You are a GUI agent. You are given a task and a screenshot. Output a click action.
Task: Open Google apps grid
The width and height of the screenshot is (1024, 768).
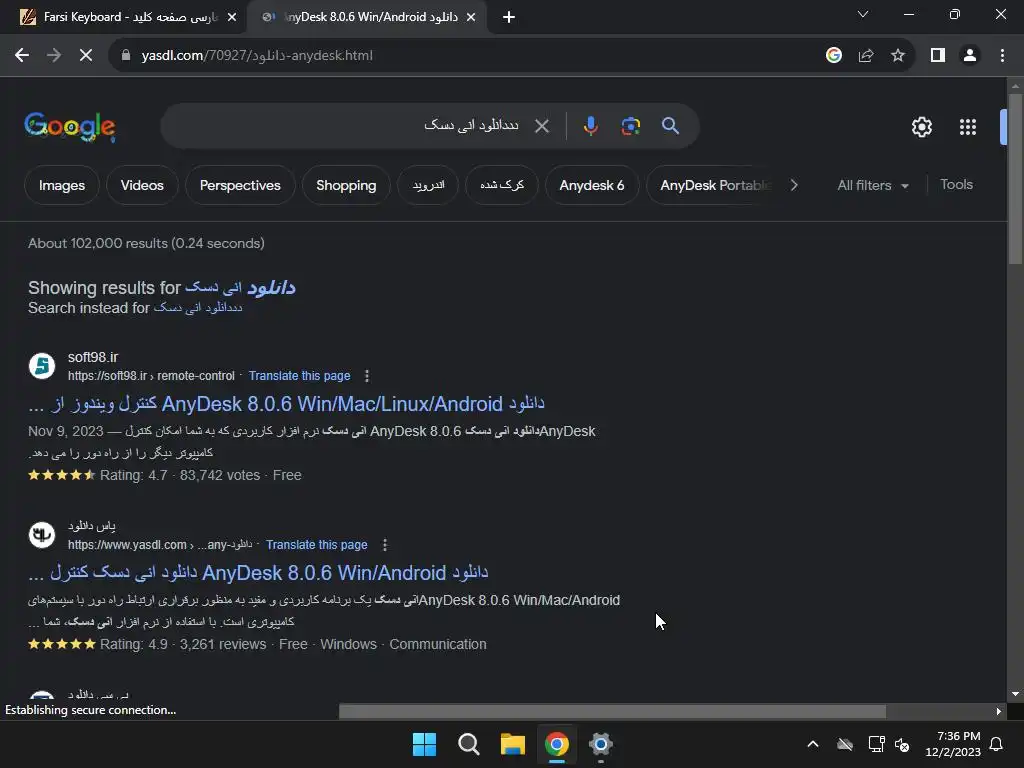pos(968,127)
